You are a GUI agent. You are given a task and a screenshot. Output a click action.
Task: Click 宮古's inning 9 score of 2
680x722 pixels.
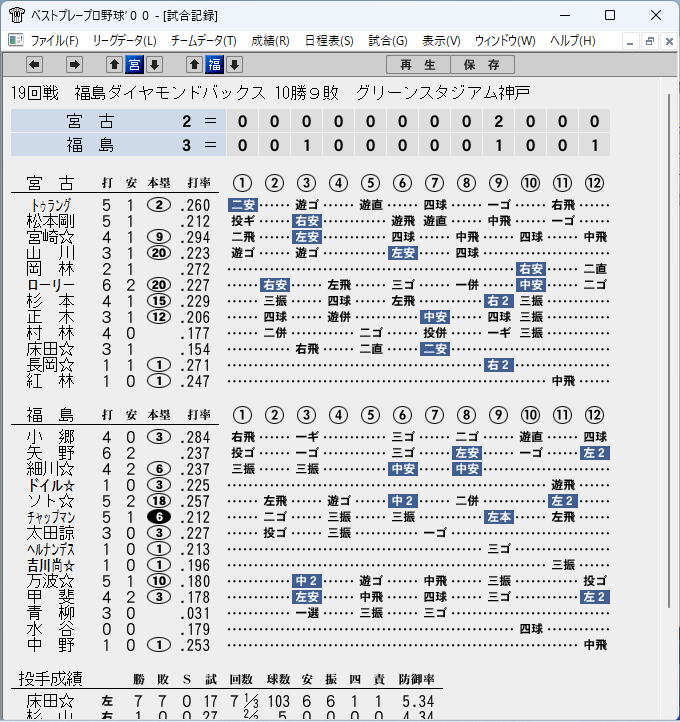pyautogui.click(x=499, y=122)
